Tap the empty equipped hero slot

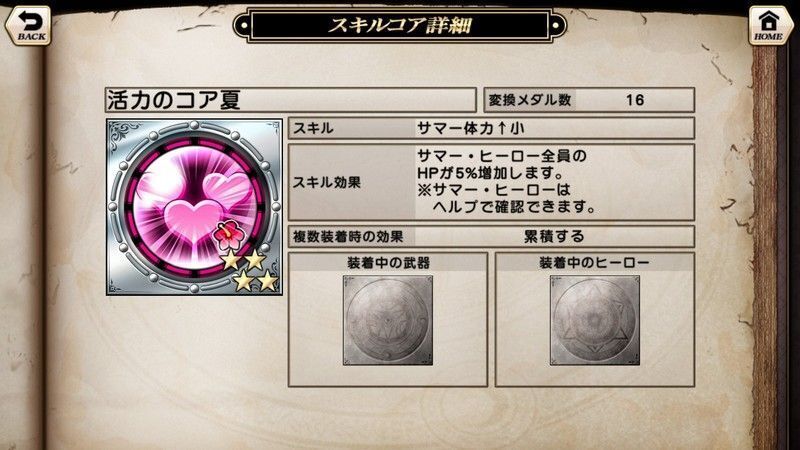594,320
